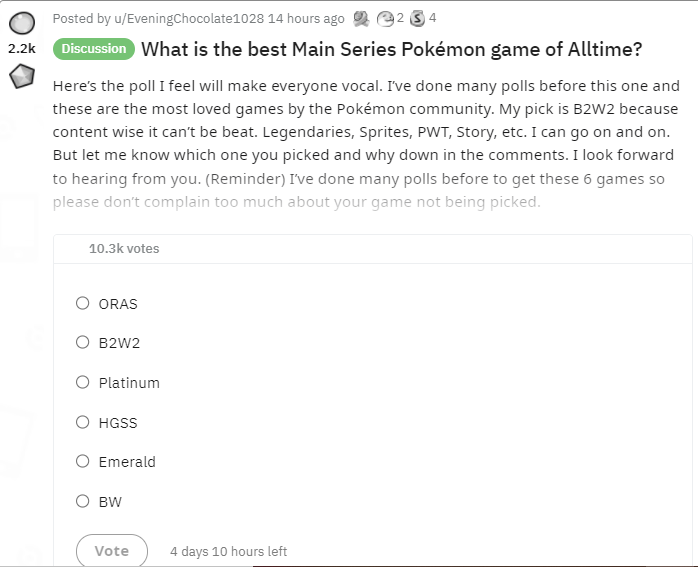Click the faded last line of post text

[296, 202]
